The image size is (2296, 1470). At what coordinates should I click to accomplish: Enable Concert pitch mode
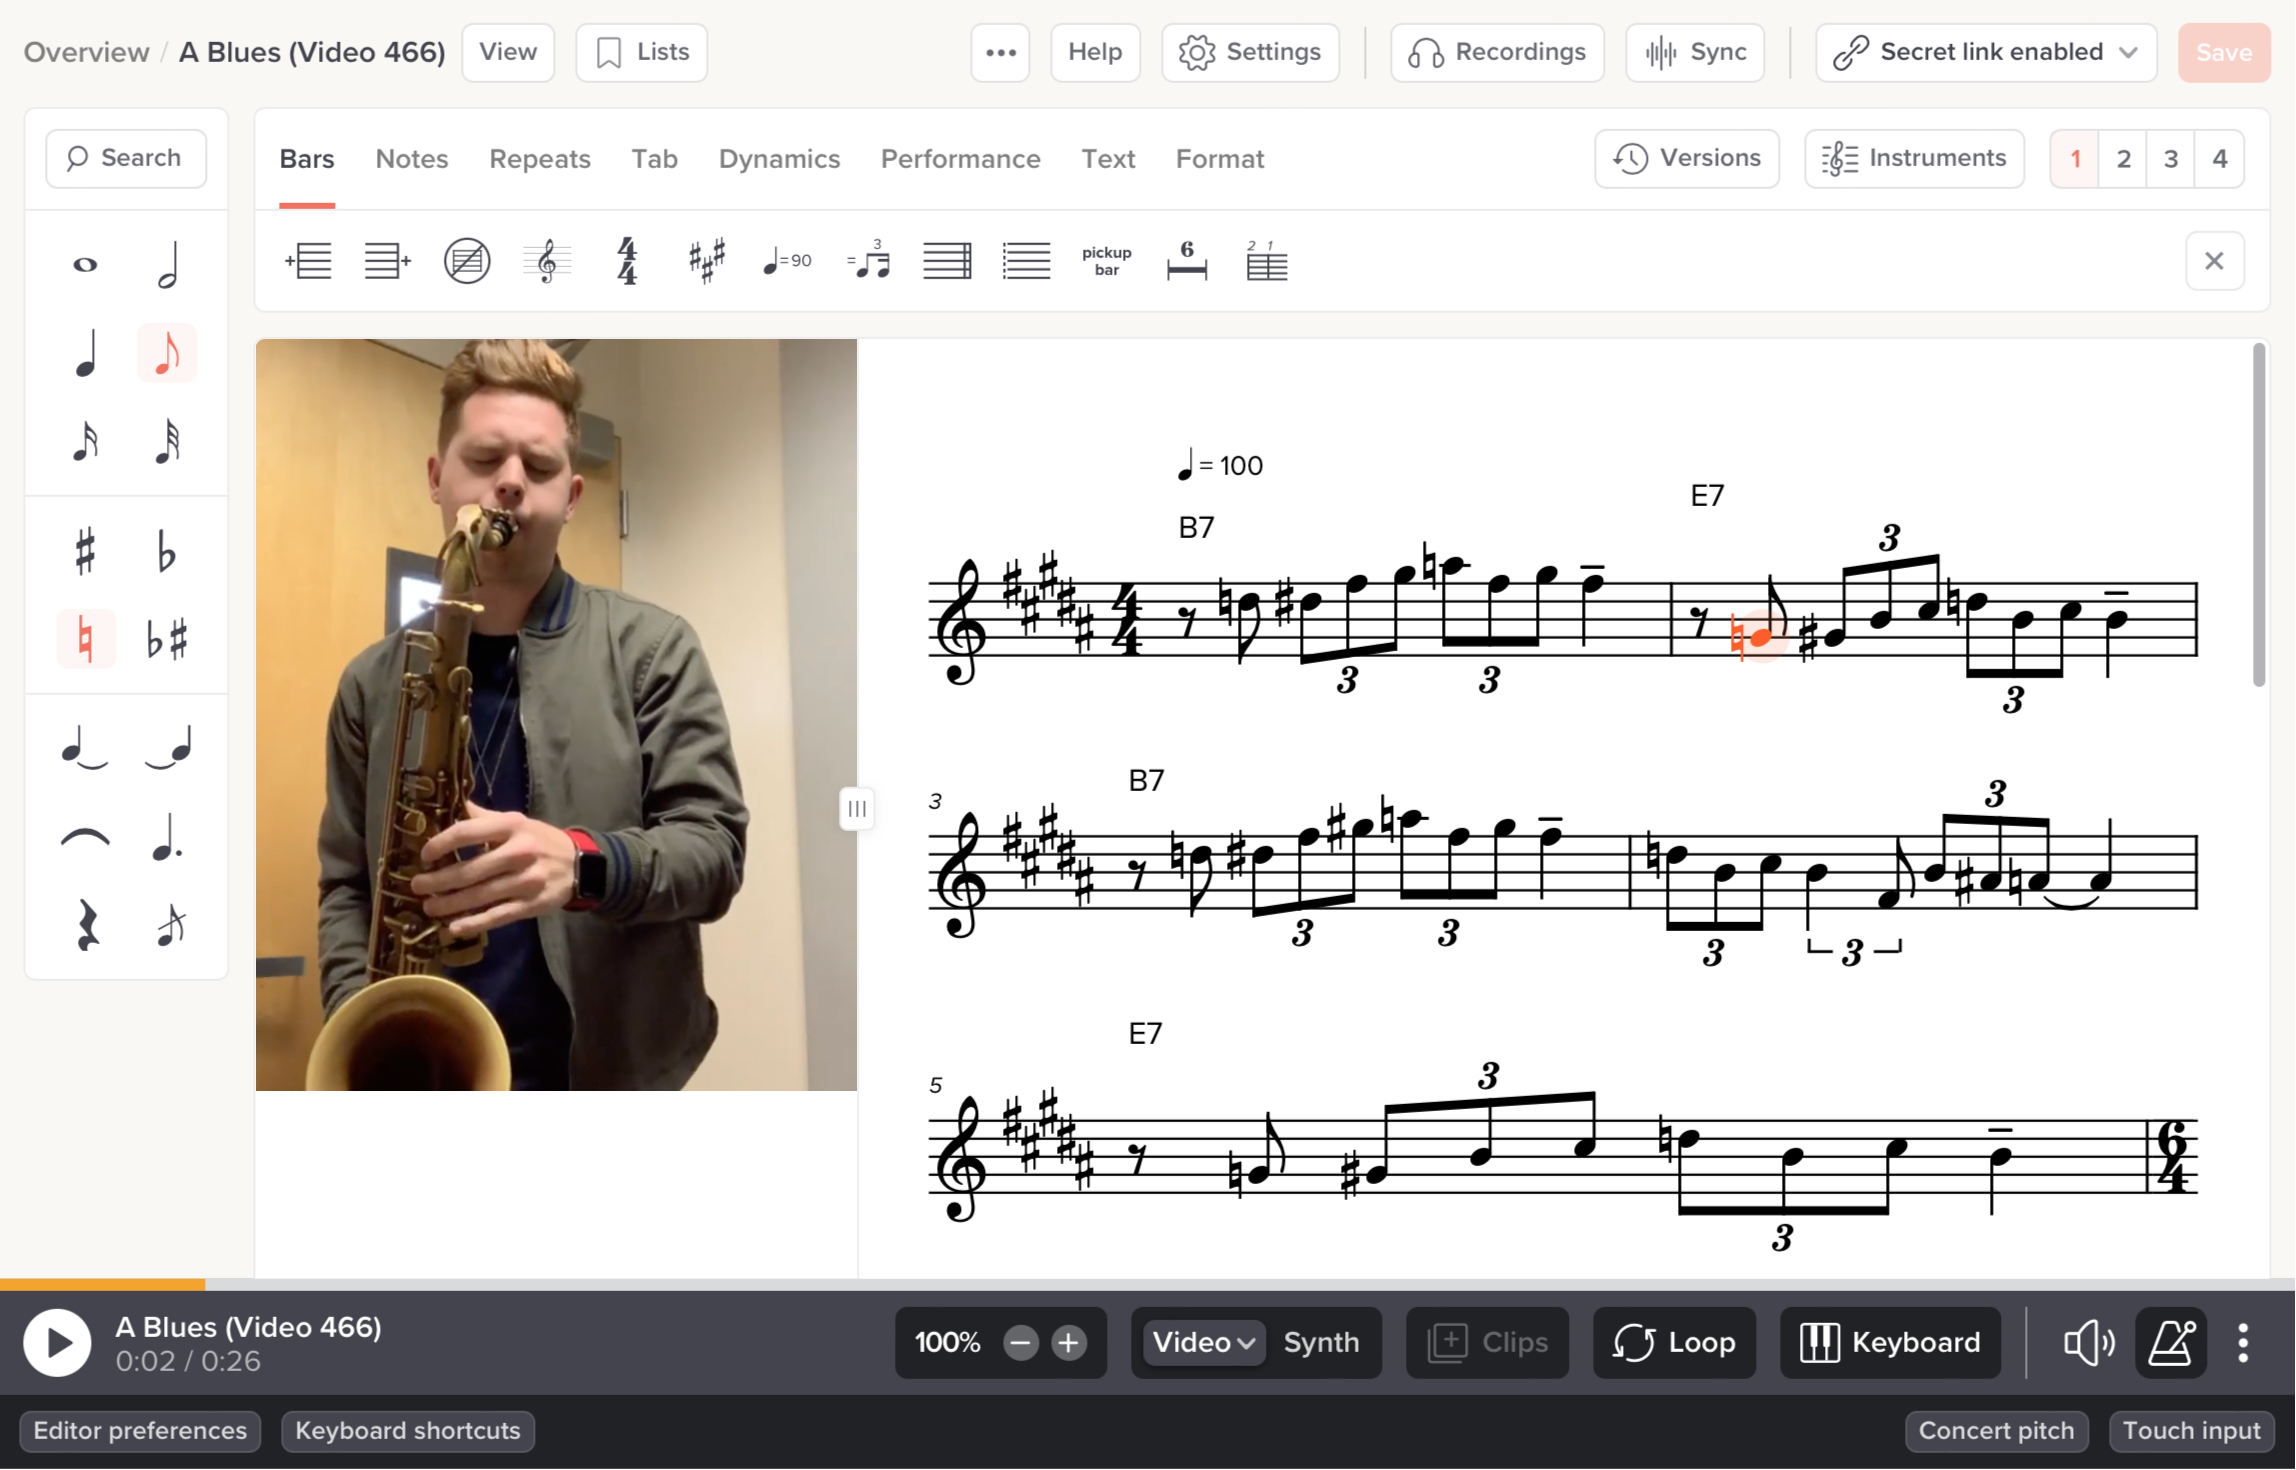pos(1995,1431)
